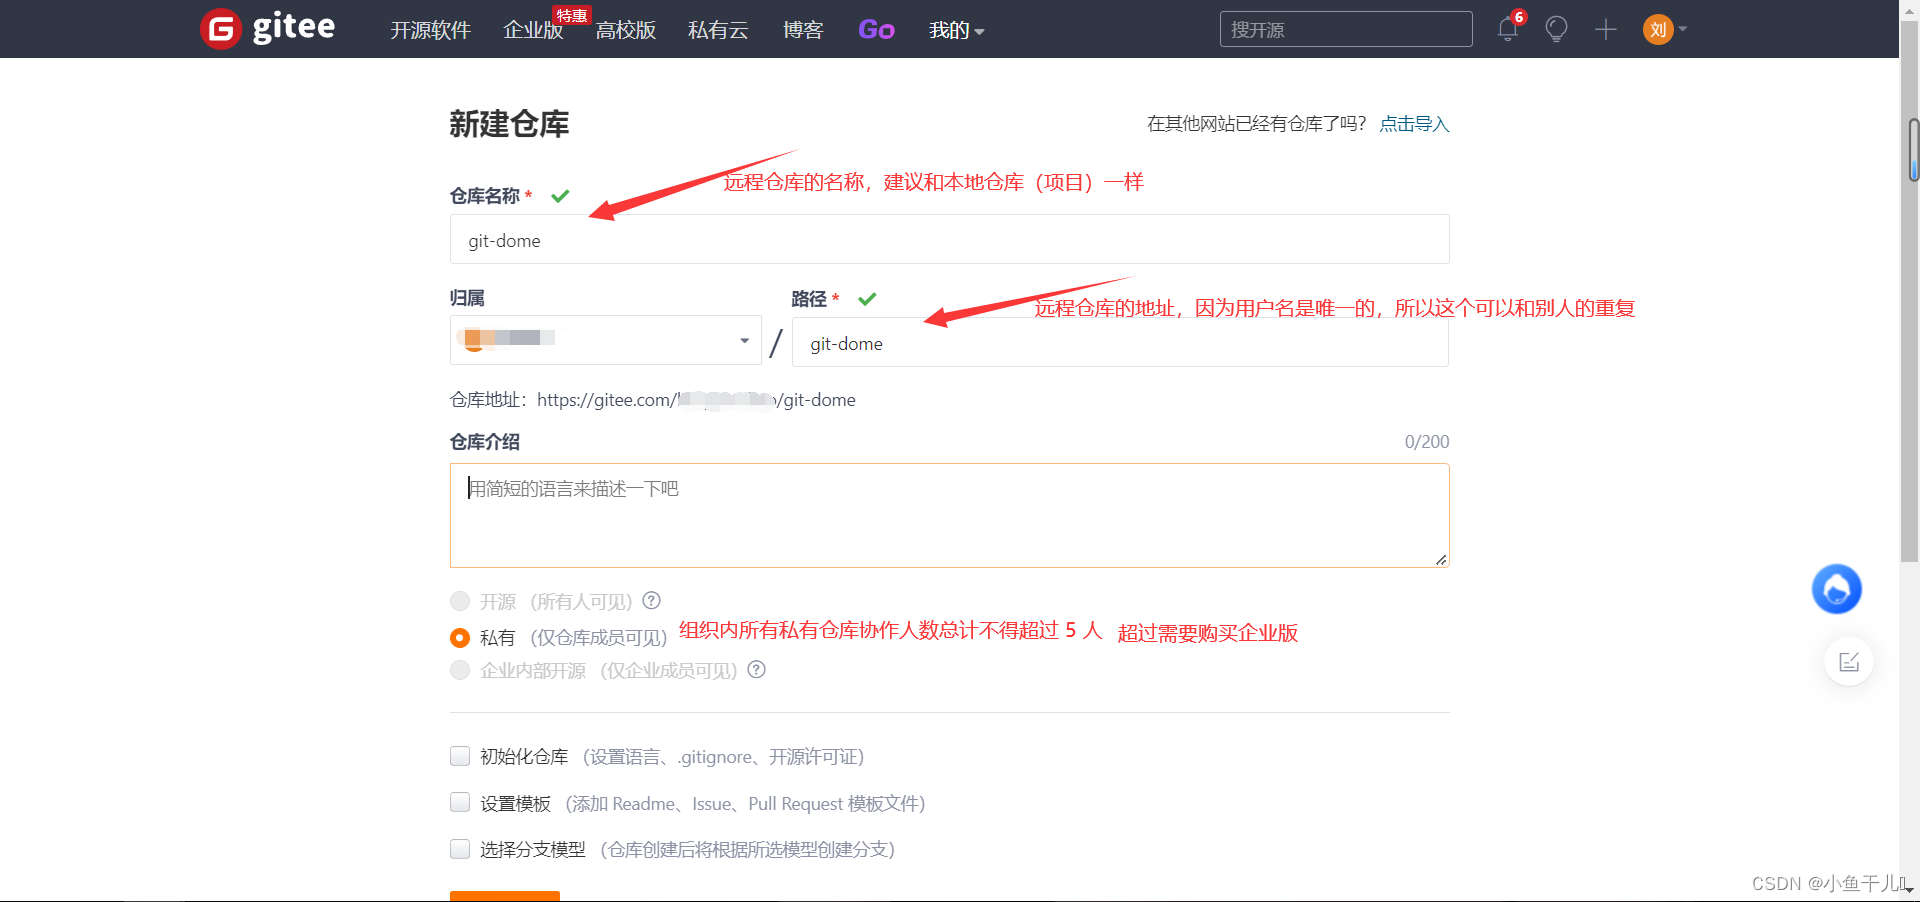Select the 企业内部开源 radio button
The image size is (1920, 902).
(x=460, y=670)
